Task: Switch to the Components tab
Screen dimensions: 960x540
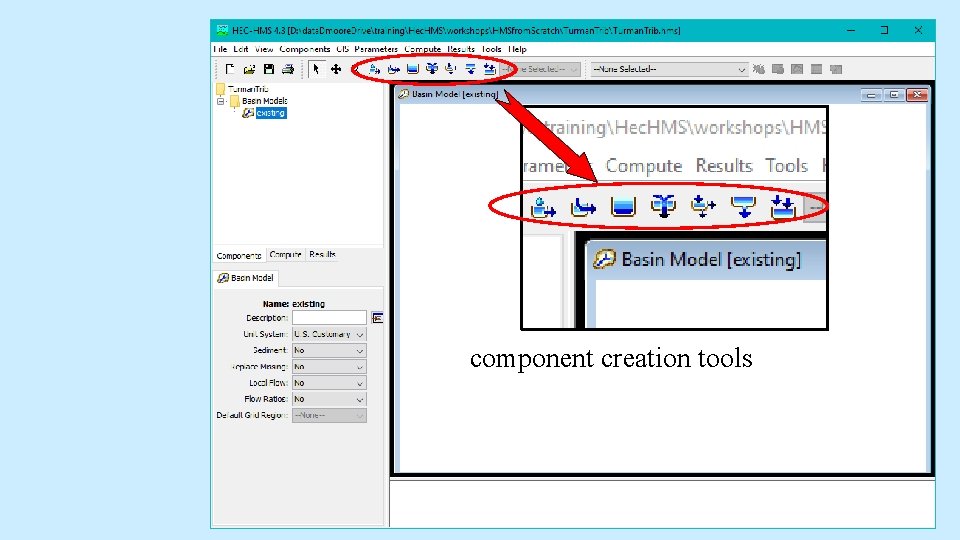Action: (x=239, y=255)
